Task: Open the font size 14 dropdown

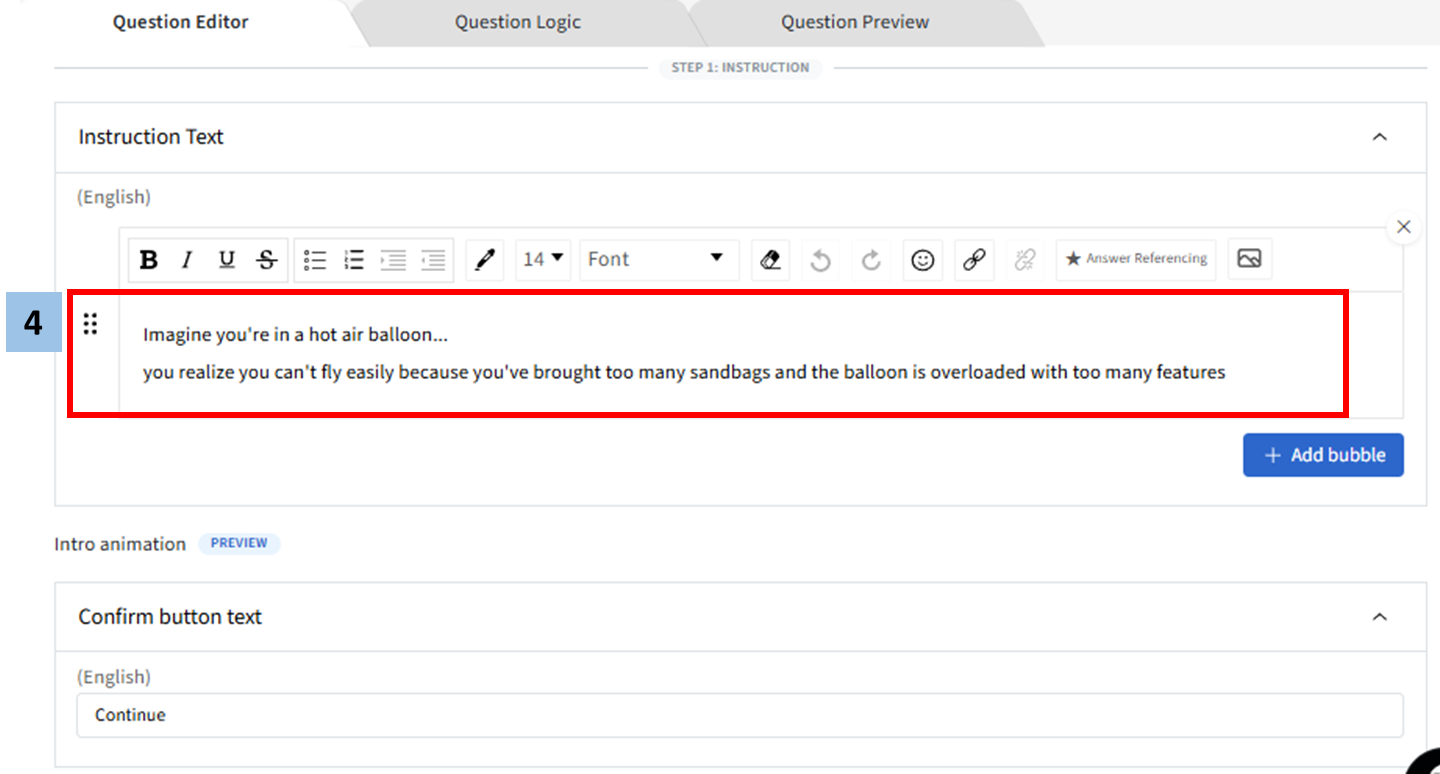Action: (x=543, y=260)
